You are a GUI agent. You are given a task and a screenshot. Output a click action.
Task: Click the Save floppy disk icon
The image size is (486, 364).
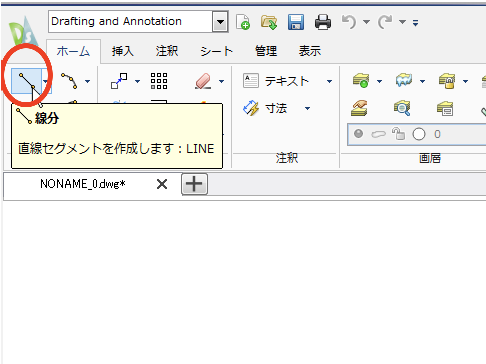point(296,22)
